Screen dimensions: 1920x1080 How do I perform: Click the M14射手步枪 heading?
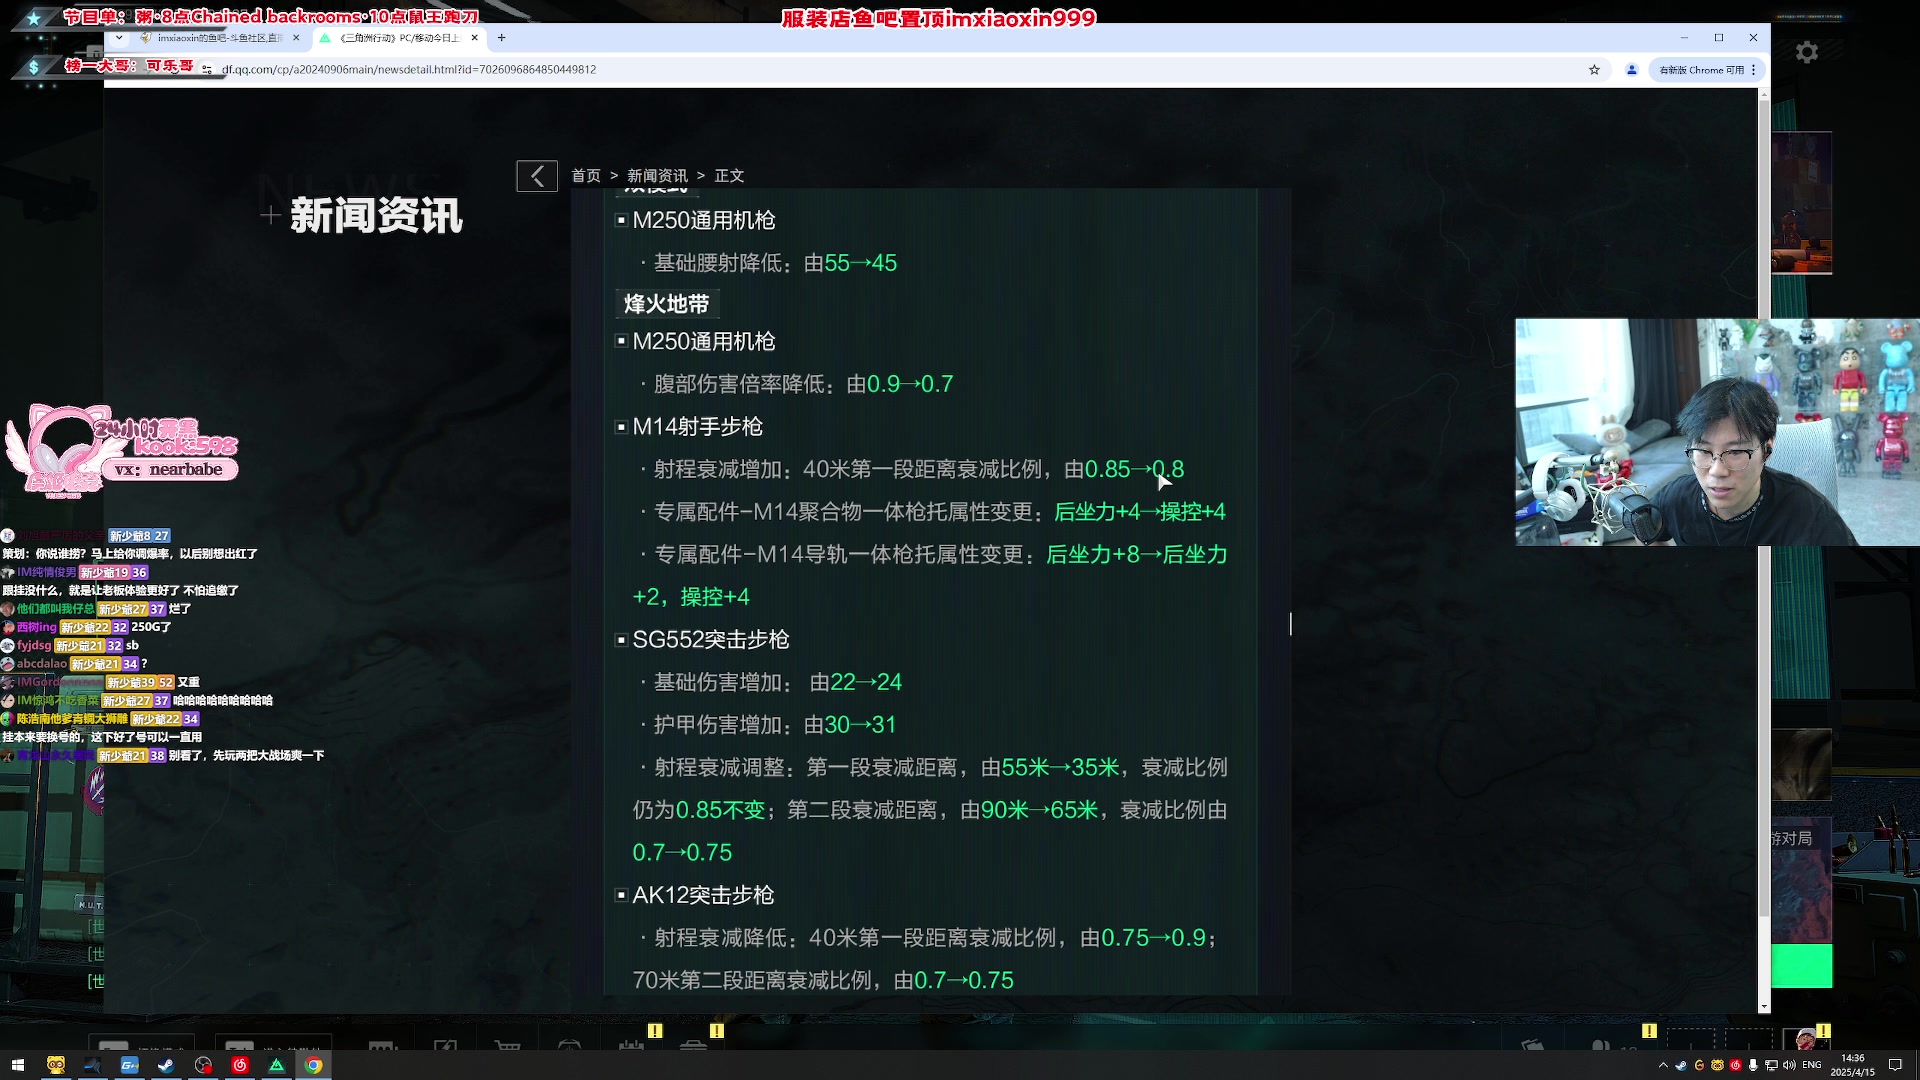click(x=697, y=427)
